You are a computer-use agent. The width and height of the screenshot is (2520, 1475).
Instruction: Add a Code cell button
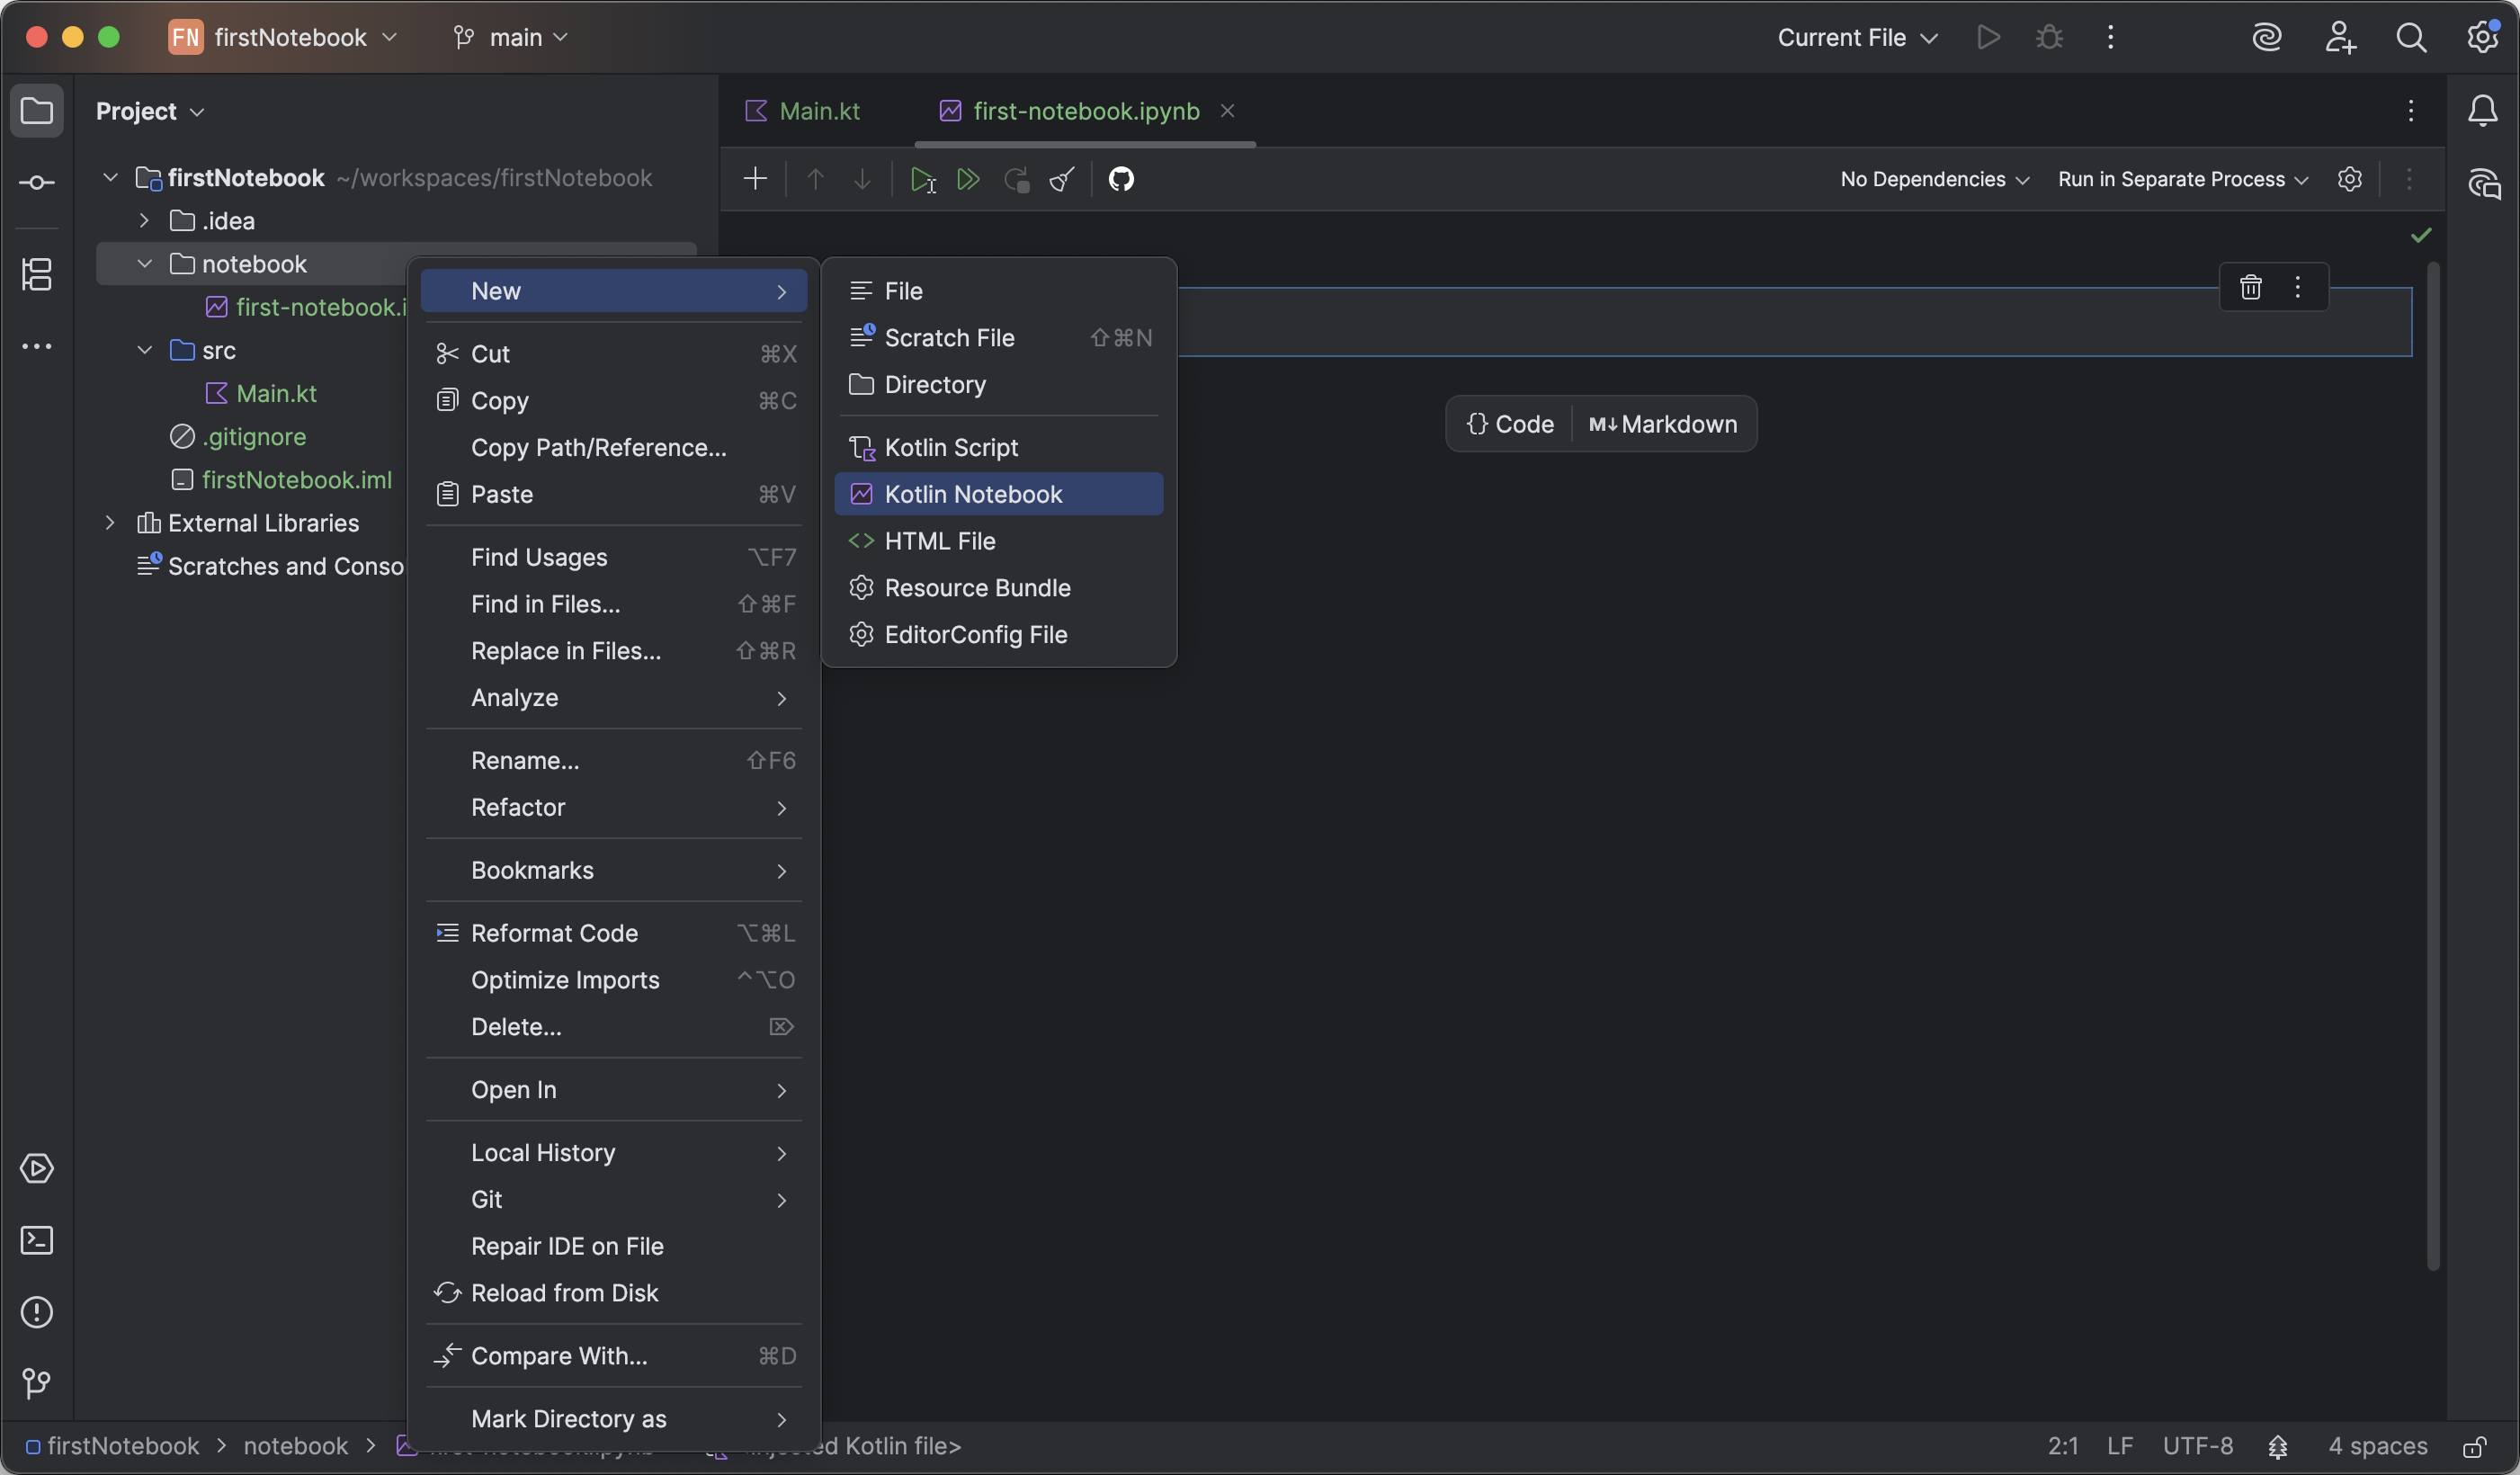[x=1510, y=424]
